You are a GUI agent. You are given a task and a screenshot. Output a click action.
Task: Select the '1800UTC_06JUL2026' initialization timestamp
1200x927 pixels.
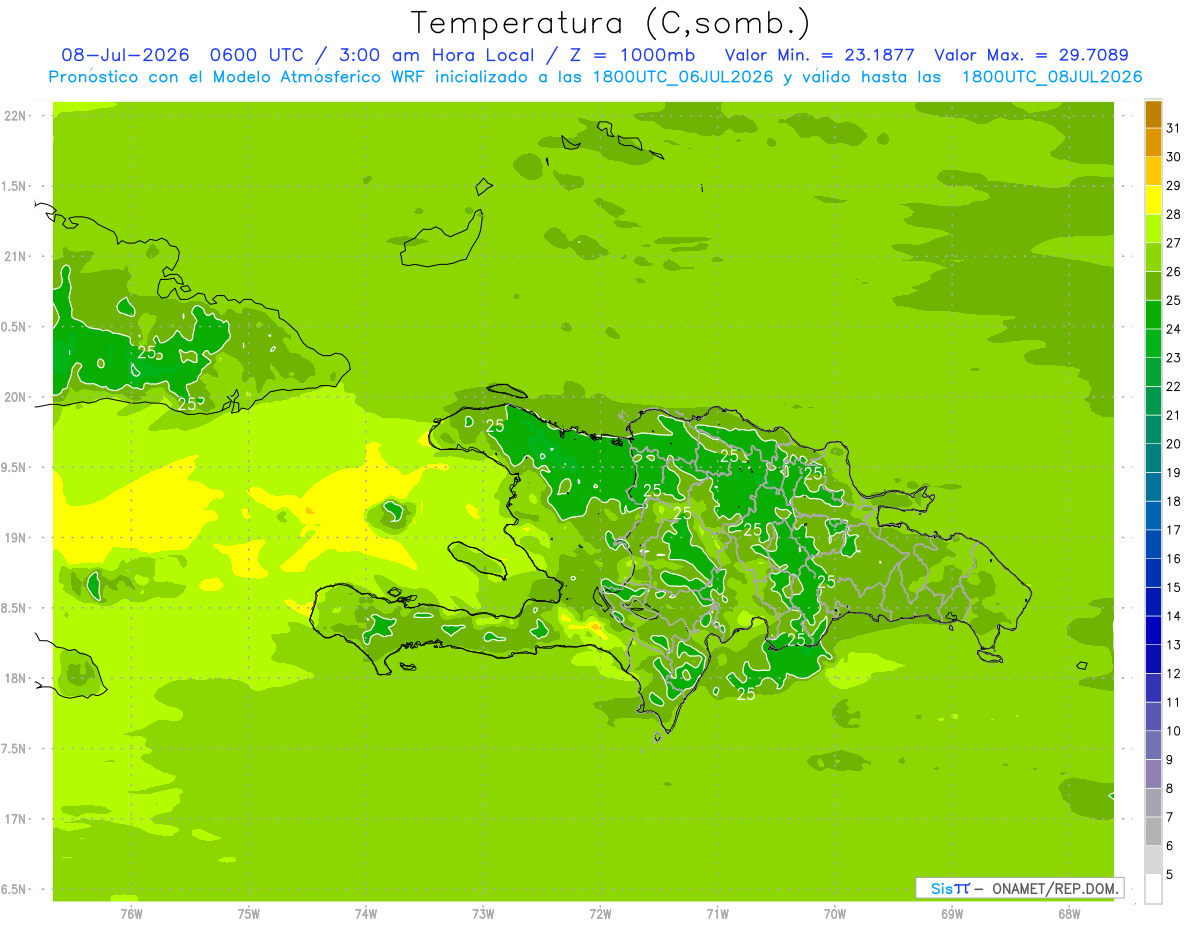coord(682,77)
